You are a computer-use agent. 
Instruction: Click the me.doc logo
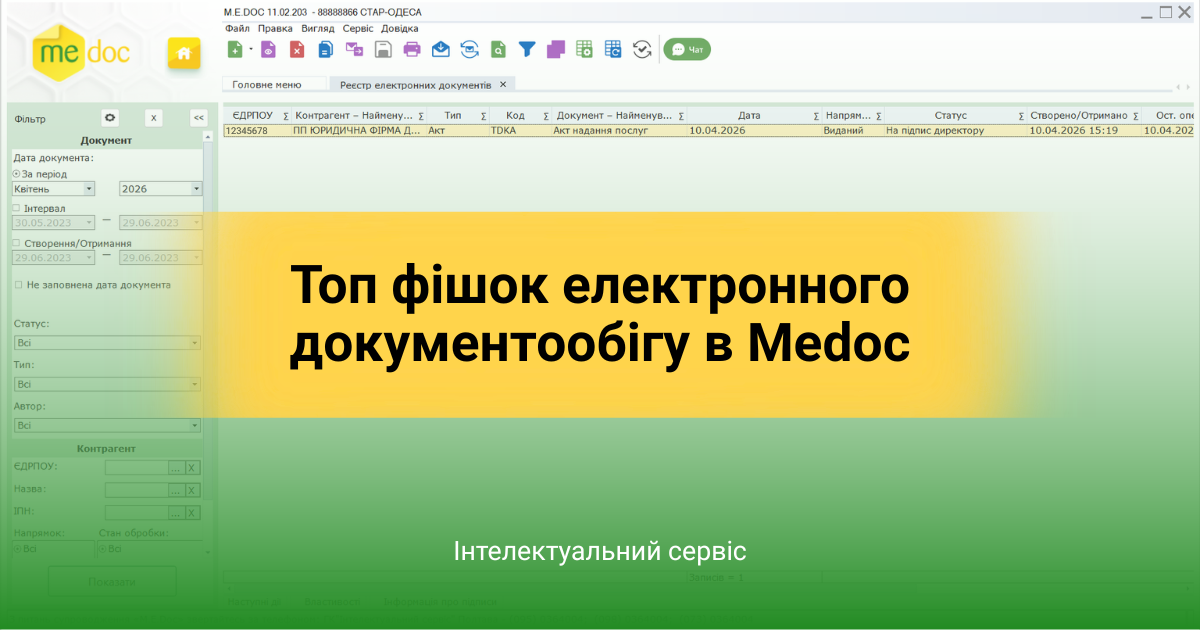point(83,52)
